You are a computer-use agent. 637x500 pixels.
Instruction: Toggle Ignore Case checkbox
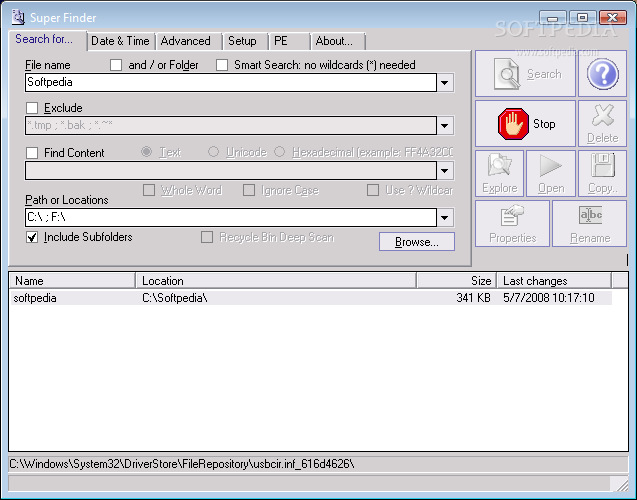tap(249, 190)
